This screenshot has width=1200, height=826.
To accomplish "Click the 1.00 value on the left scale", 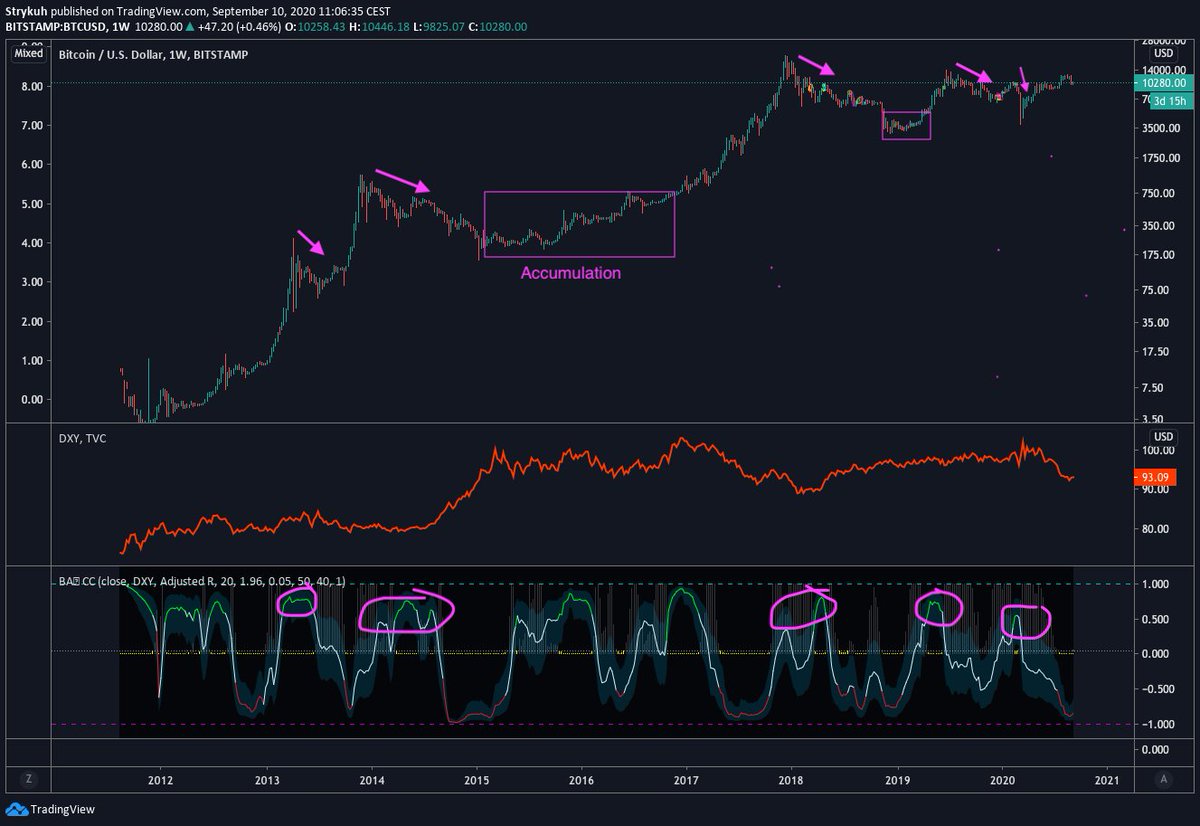I will click(32, 361).
